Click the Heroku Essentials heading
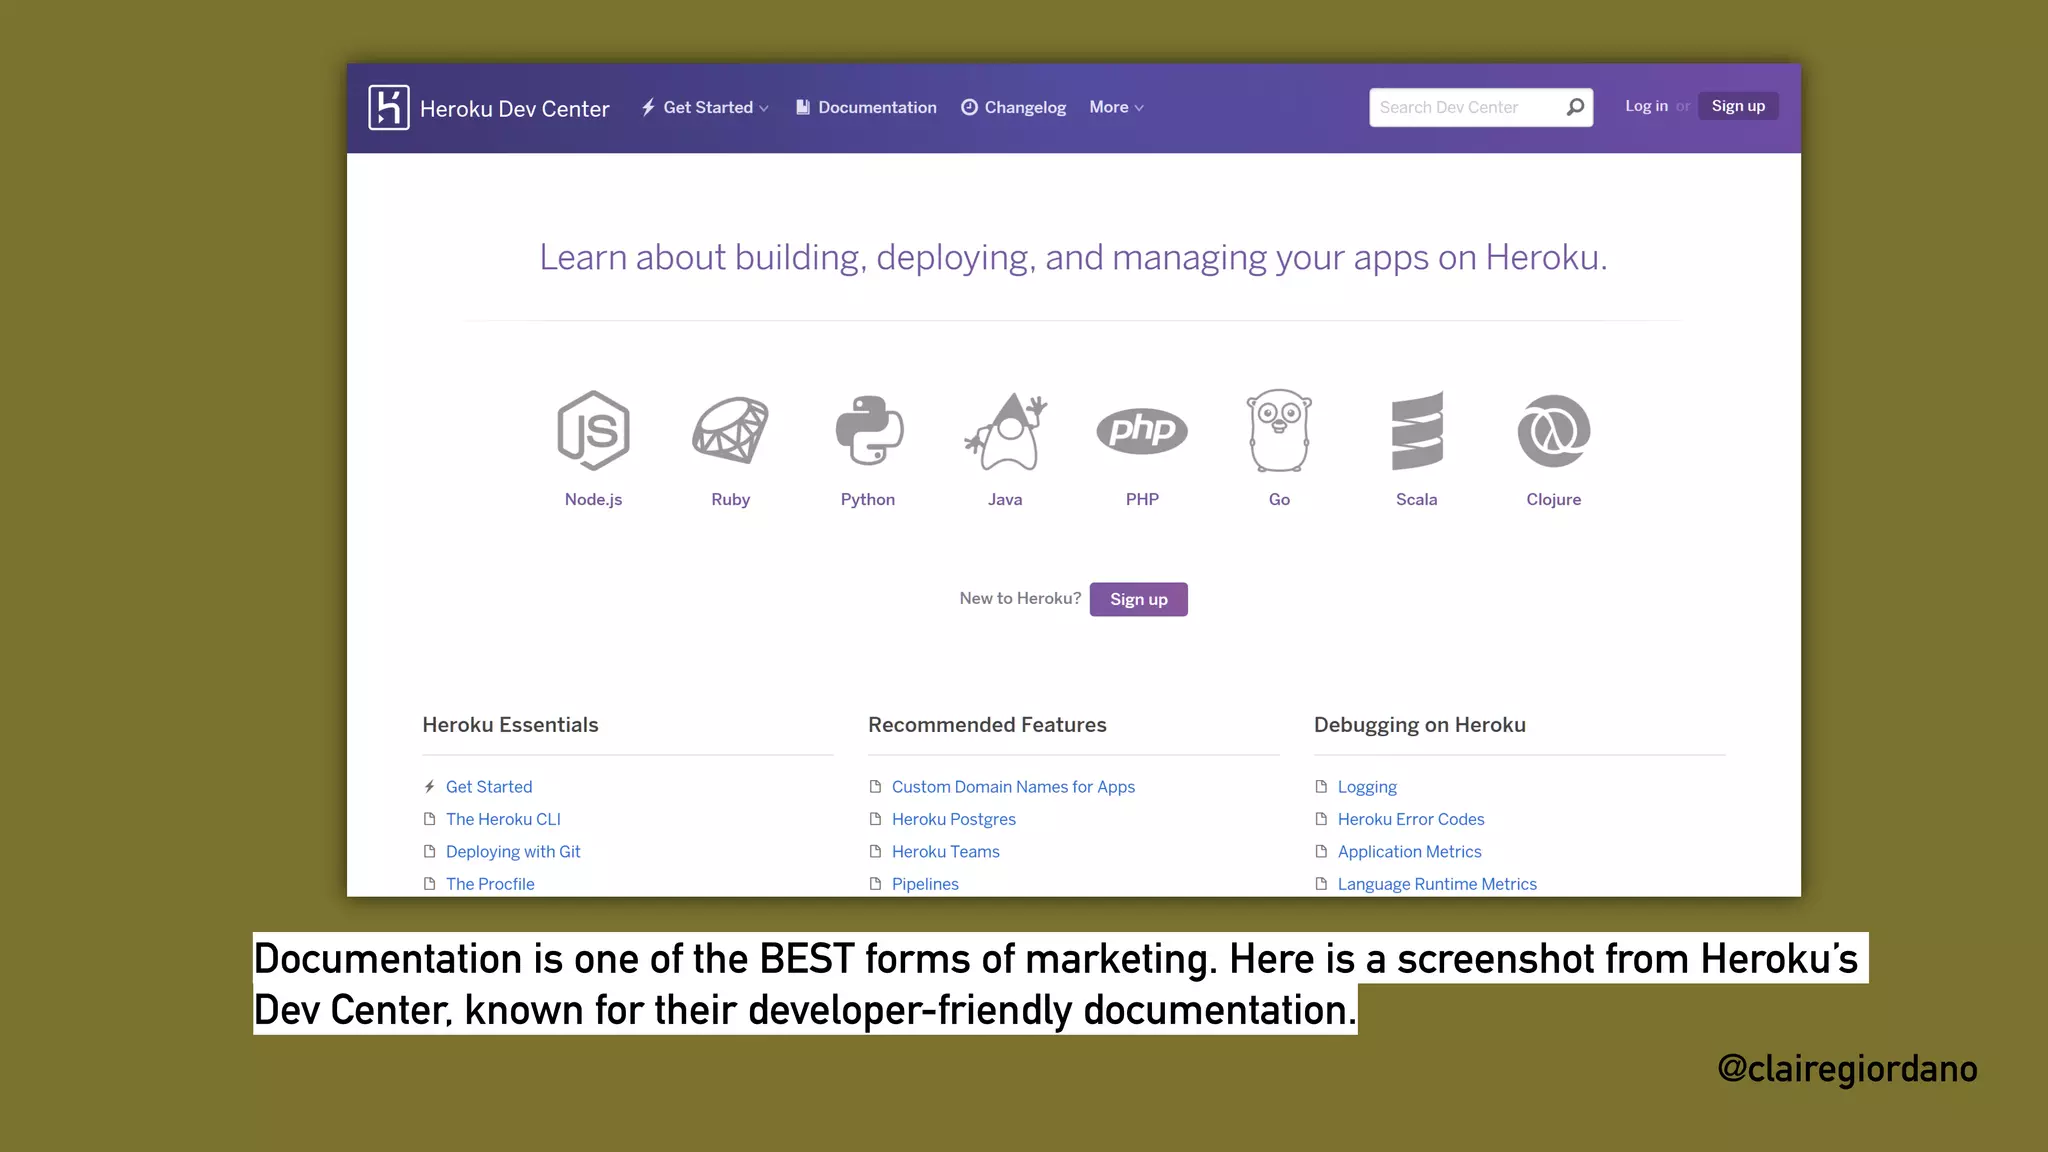2048x1152 pixels. 510,725
